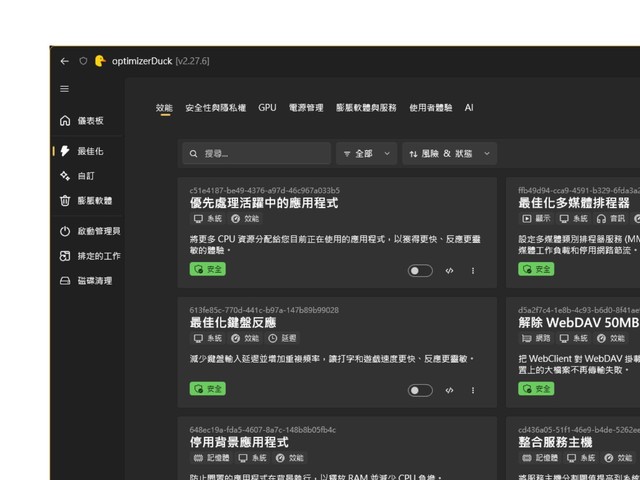This screenshot has width=640, height=480.
Task: Click the 搜尋 search input field
Action: pyautogui.click(x=256, y=153)
